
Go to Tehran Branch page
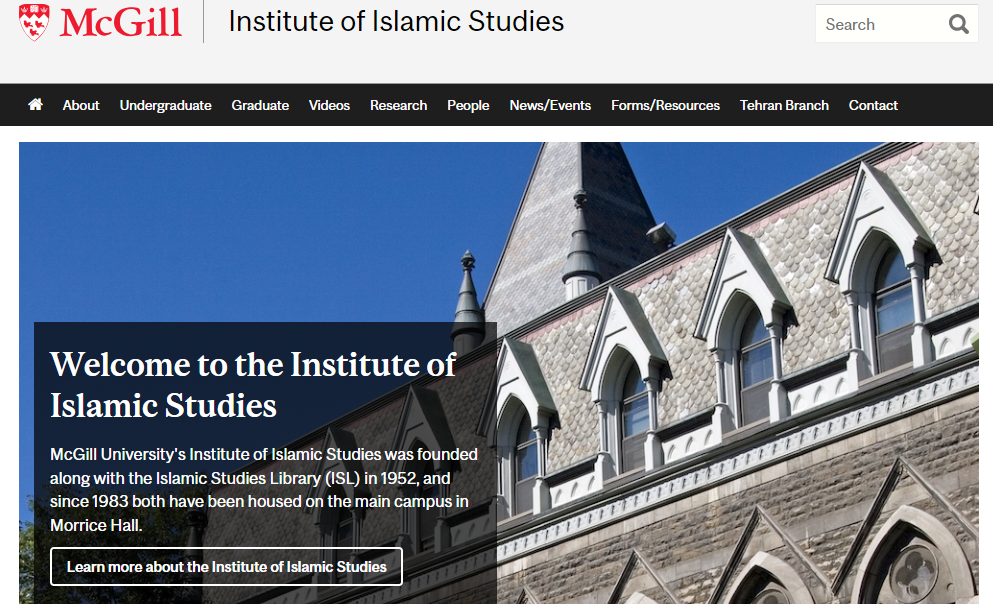click(x=784, y=105)
